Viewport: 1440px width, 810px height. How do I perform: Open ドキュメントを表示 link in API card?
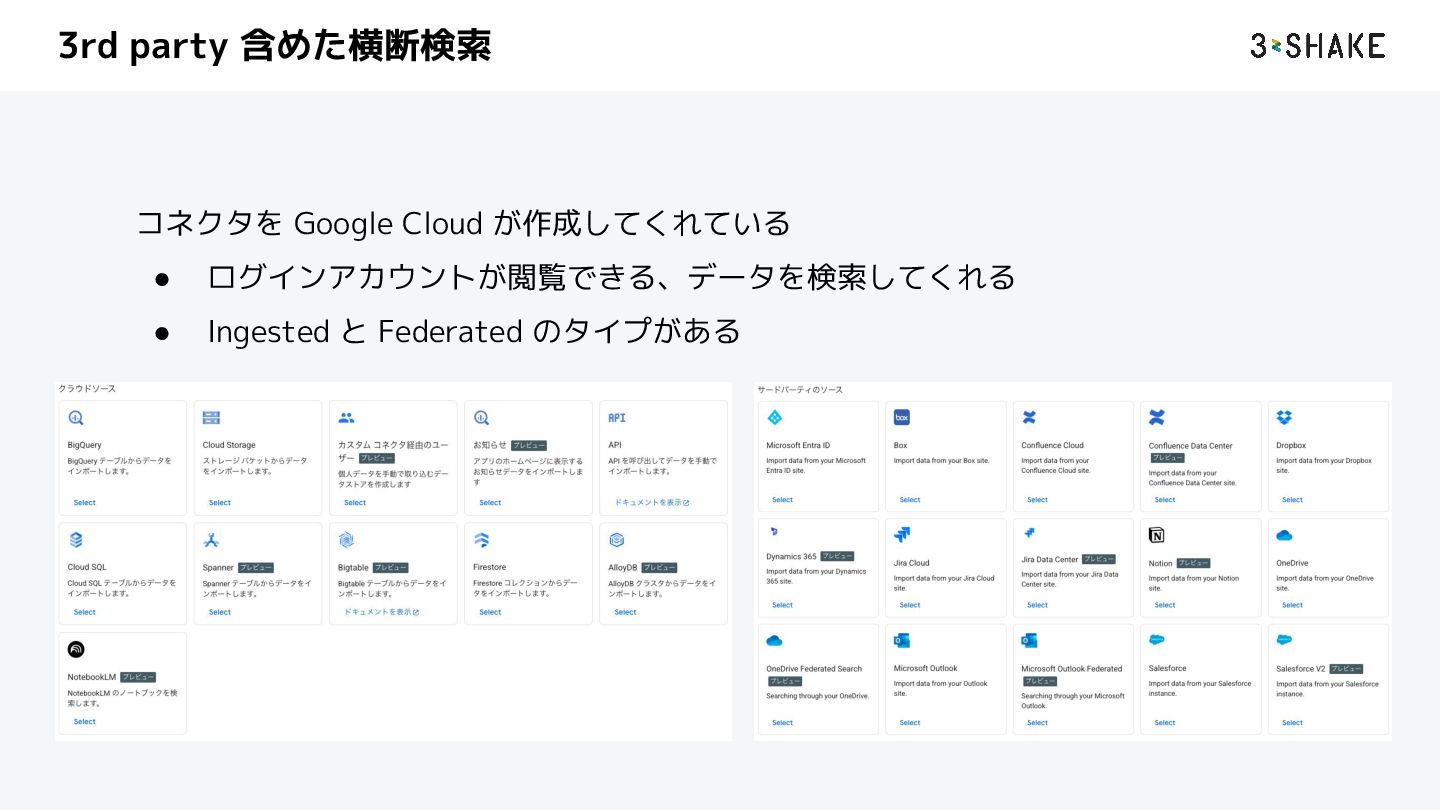(x=651, y=503)
